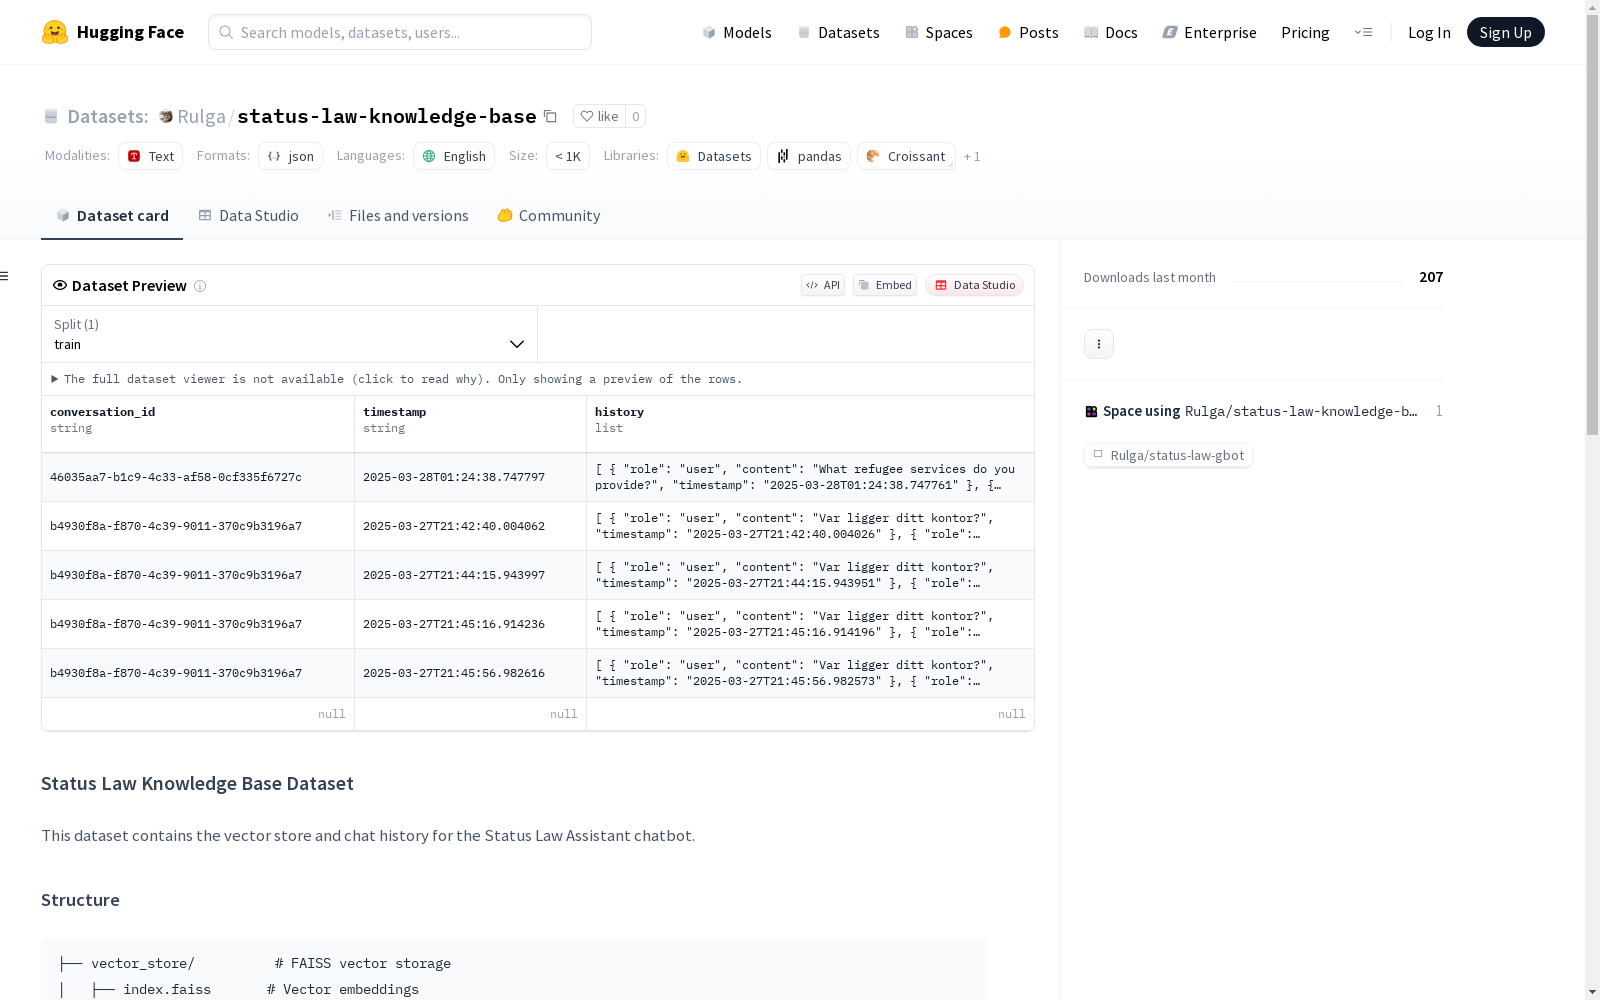Click Log In
Screen dimensions: 1600x1000
[1429, 32]
